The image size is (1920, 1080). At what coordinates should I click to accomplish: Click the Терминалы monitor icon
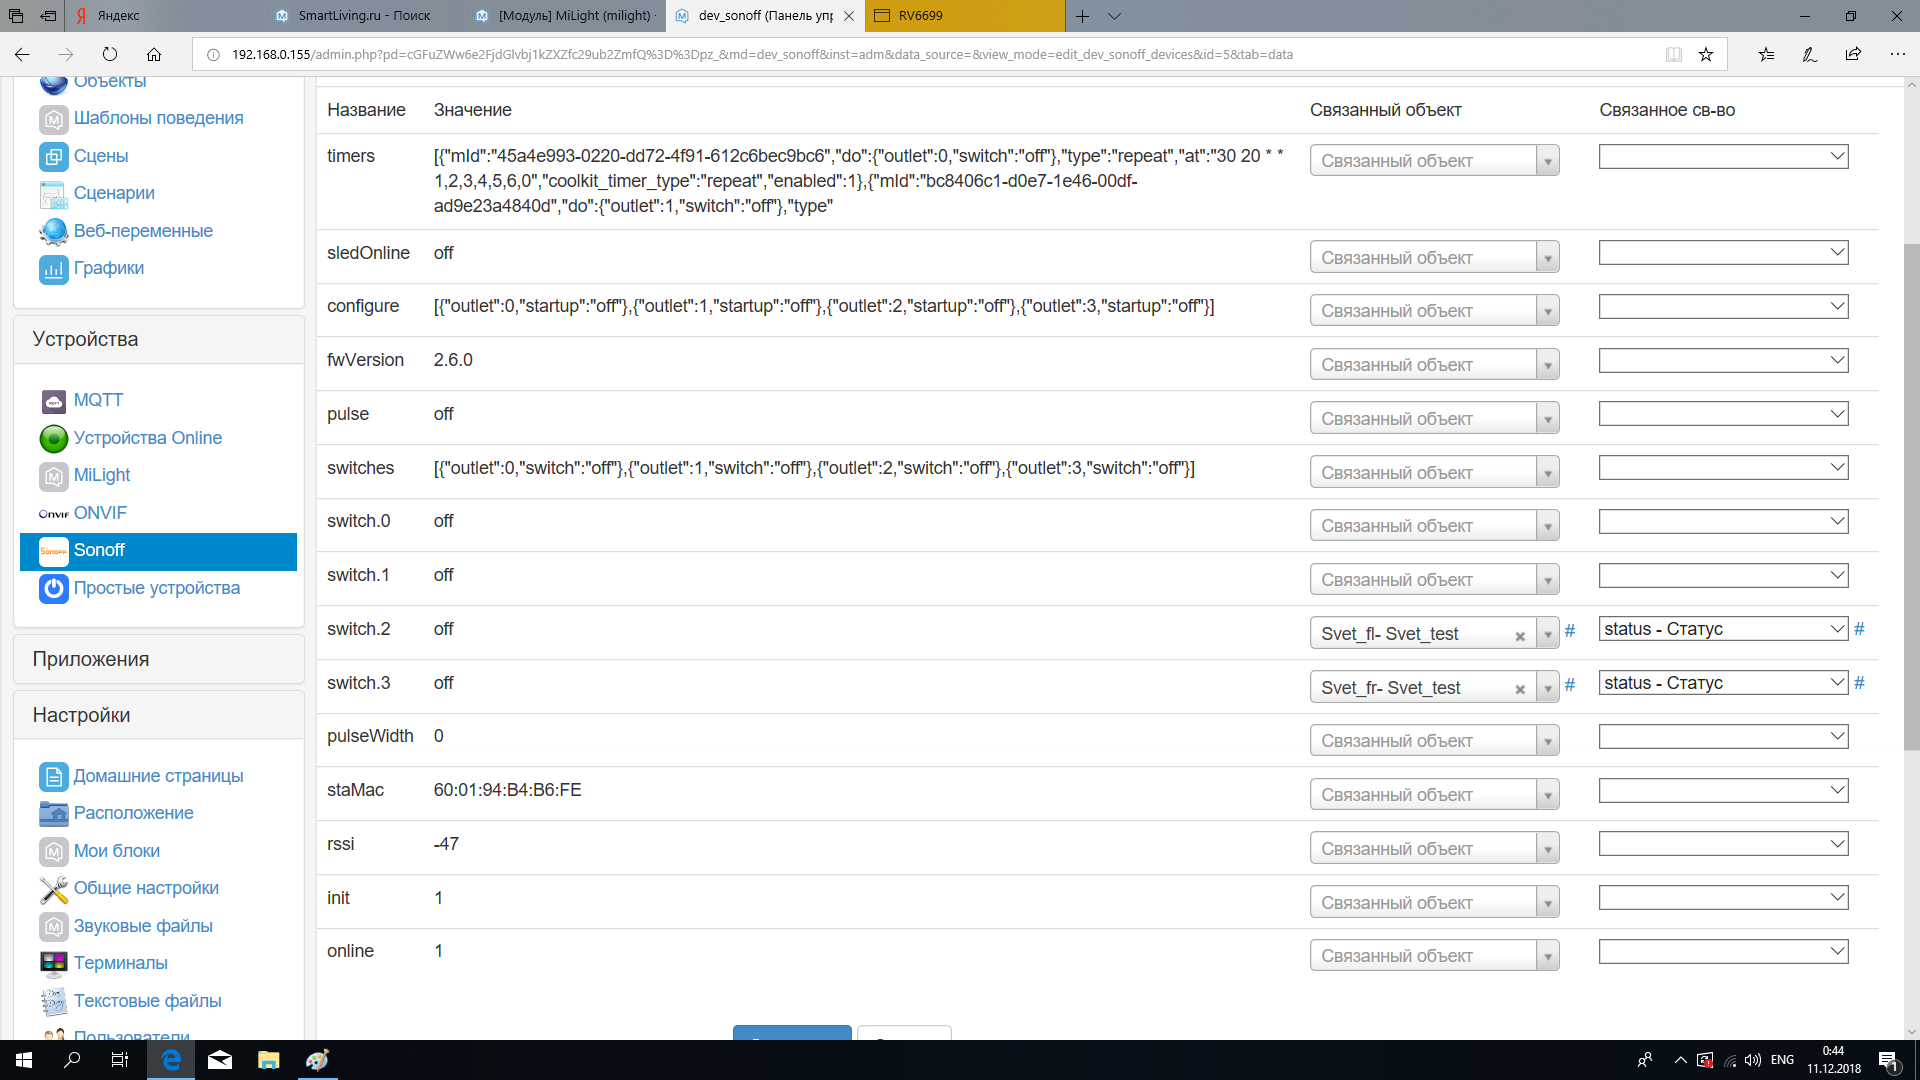point(53,963)
